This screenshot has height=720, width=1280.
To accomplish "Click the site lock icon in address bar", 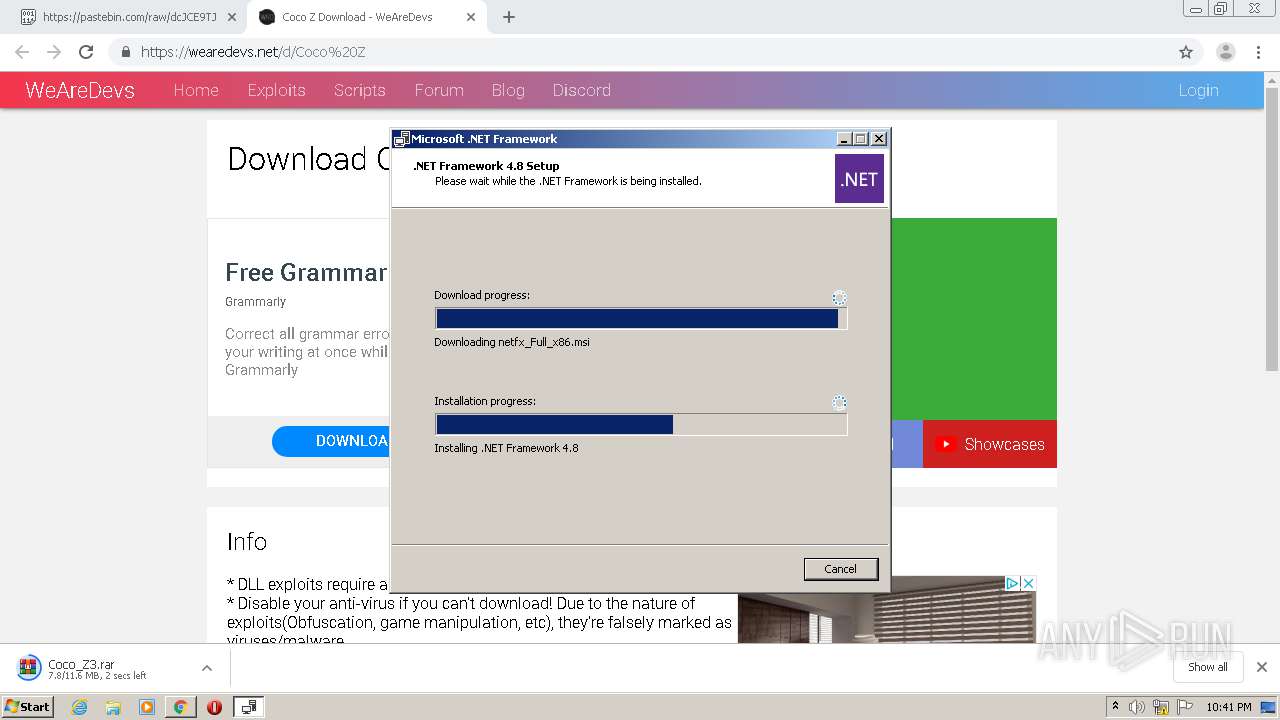I will 126,52.
